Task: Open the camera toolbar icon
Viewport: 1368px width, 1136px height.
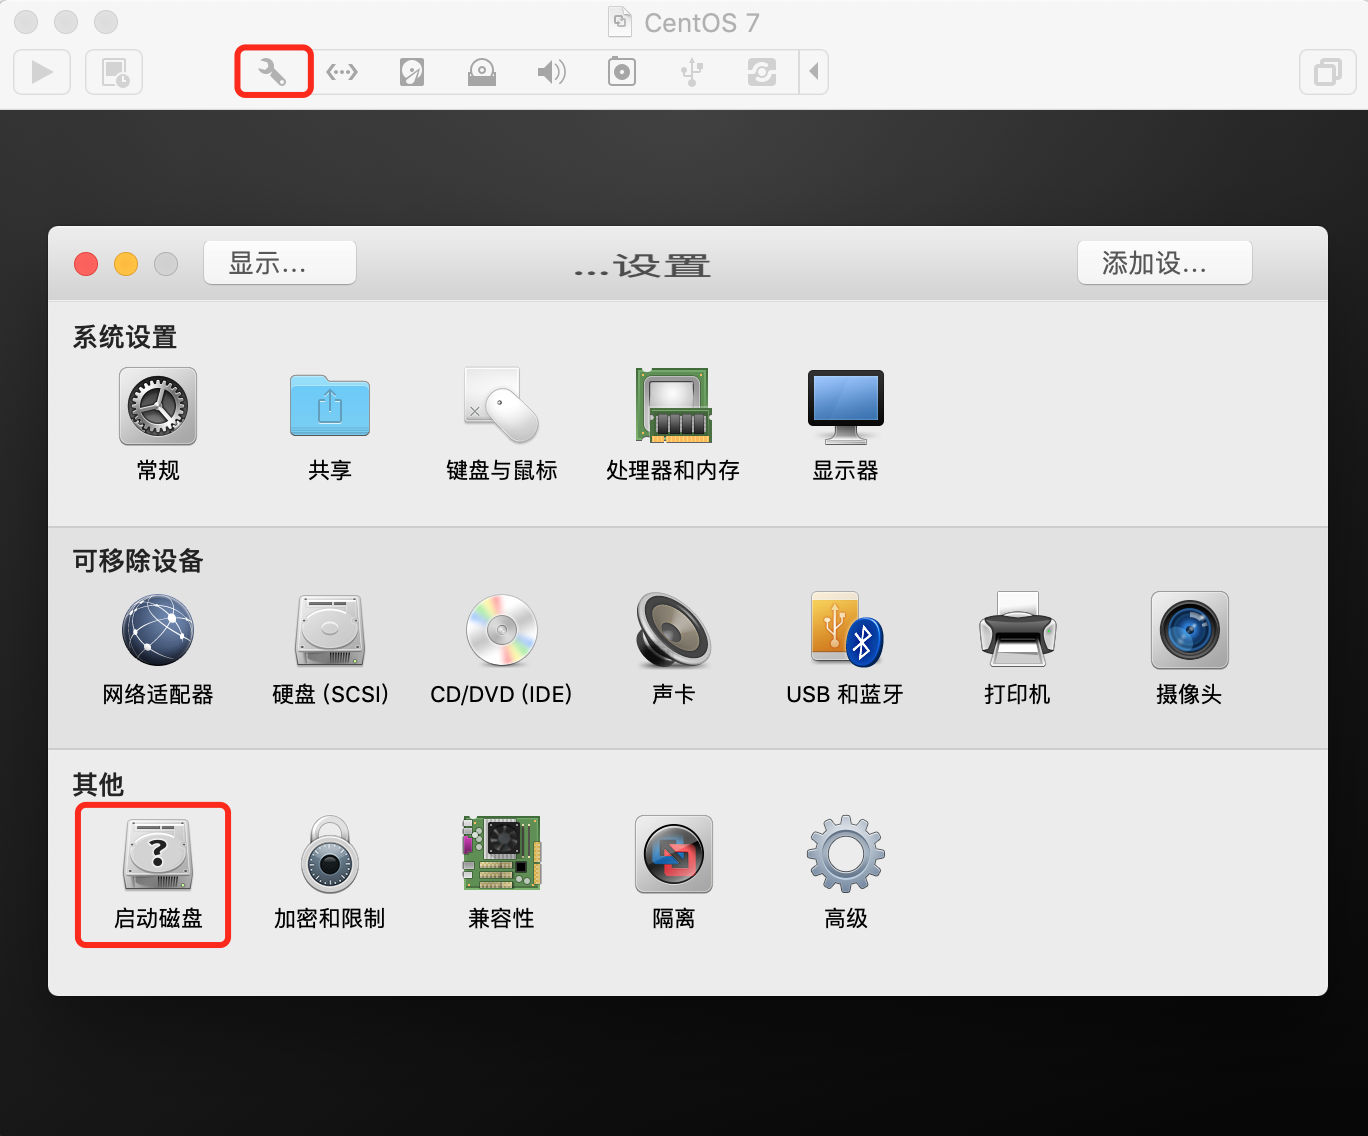Action: click(x=622, y=72)
